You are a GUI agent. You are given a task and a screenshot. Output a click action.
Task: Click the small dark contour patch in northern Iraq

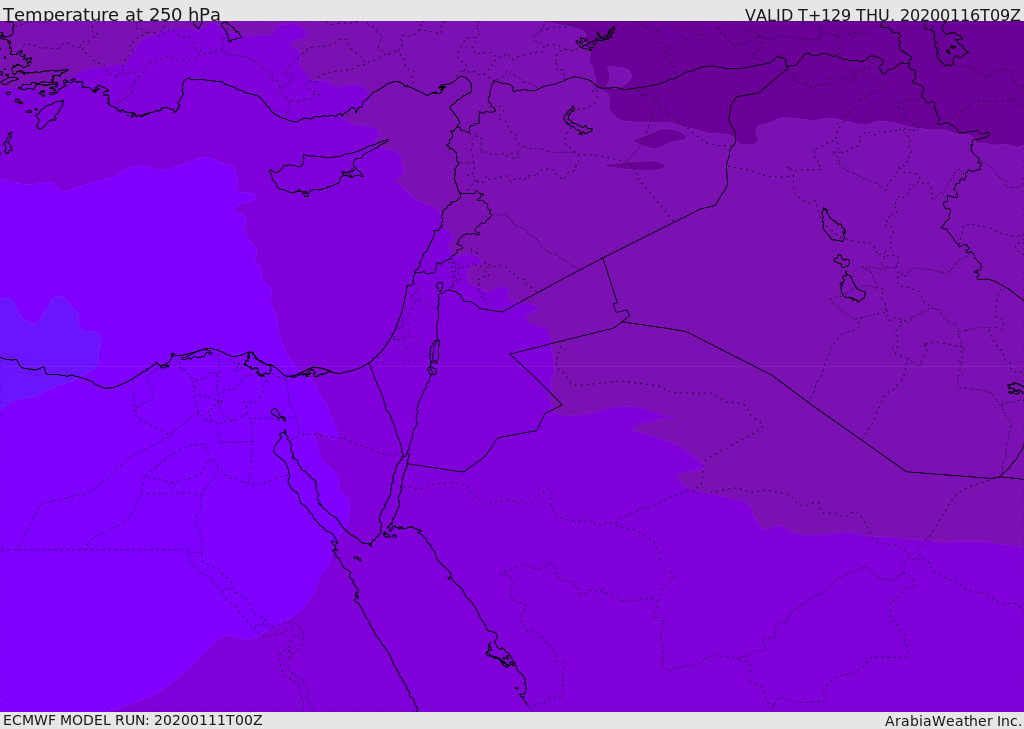coord(660,138)
